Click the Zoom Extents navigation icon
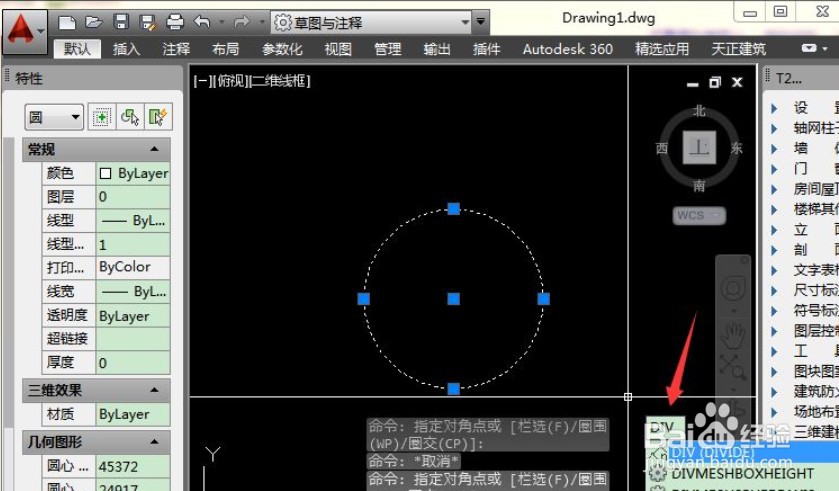 733,366
